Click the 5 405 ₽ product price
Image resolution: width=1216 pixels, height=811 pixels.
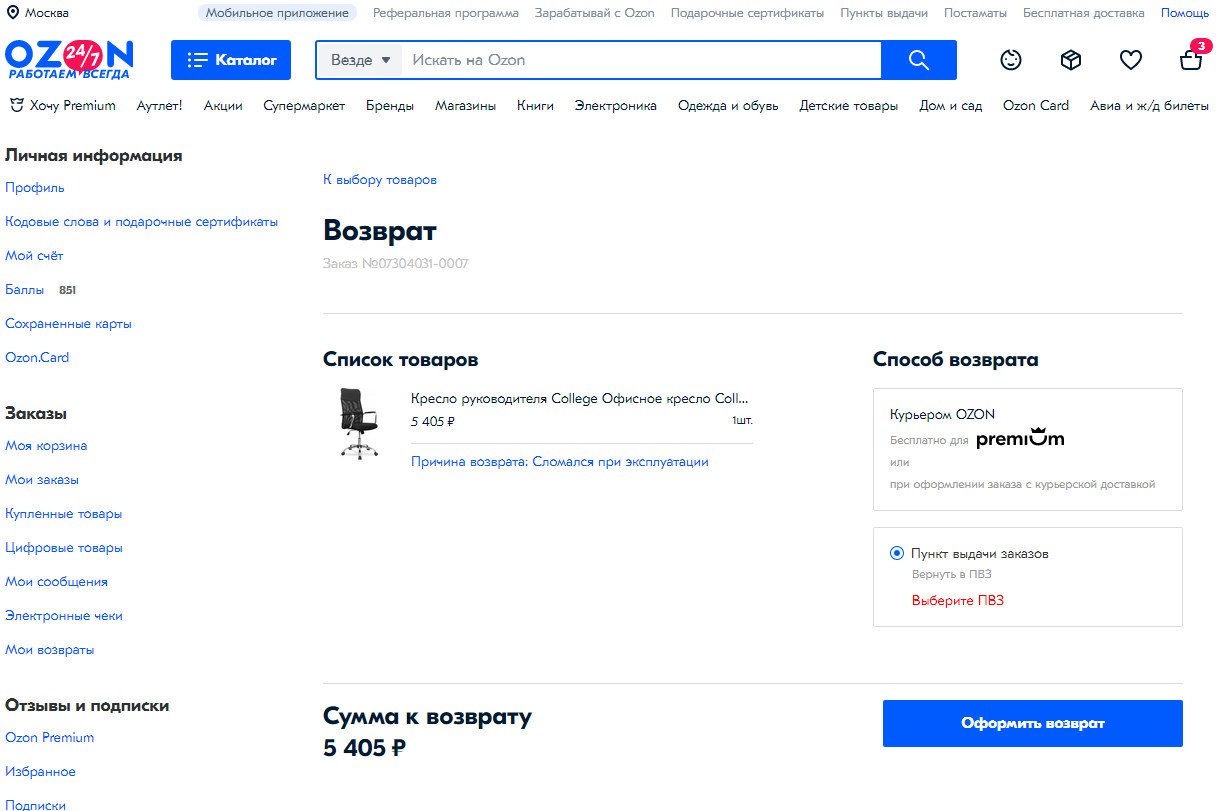pyautogui.click(x=433, y=422)
